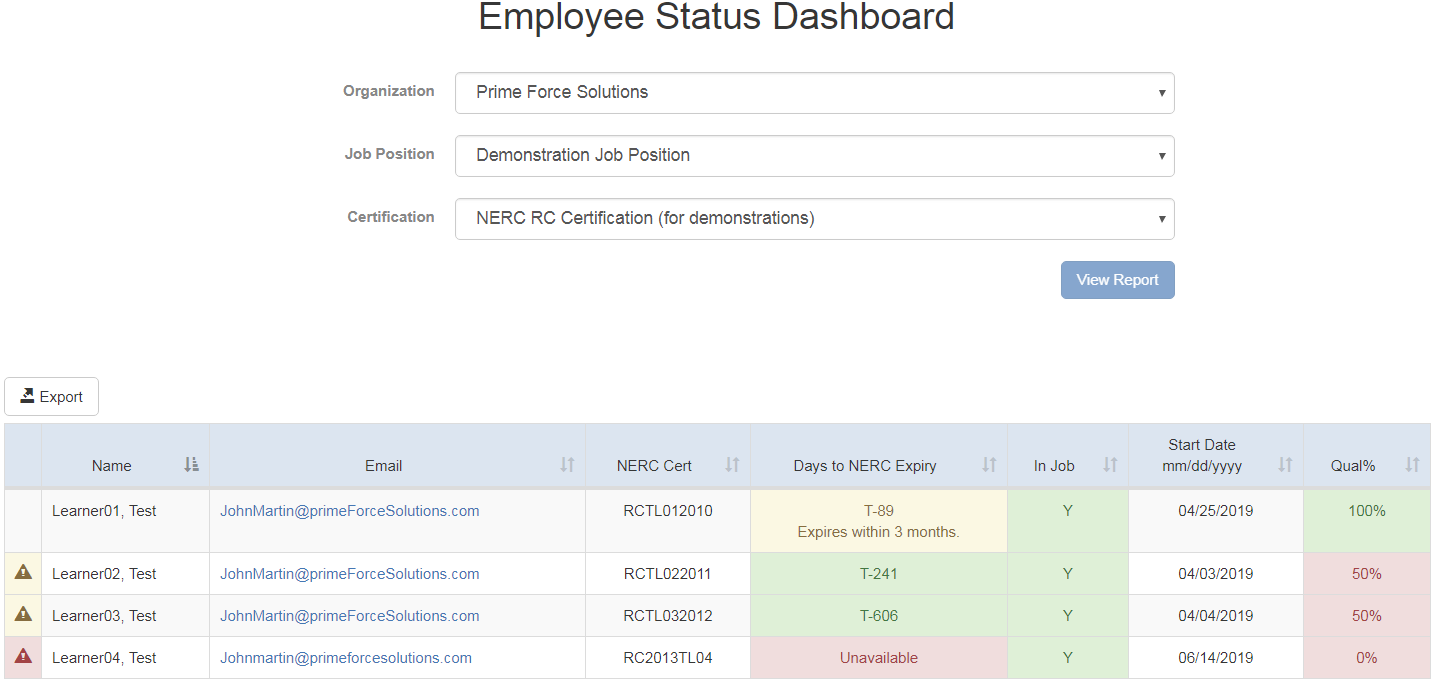The image size is (1434, 679).
Task: Select the Learner02, Test name cell
Action: point(125,574)
